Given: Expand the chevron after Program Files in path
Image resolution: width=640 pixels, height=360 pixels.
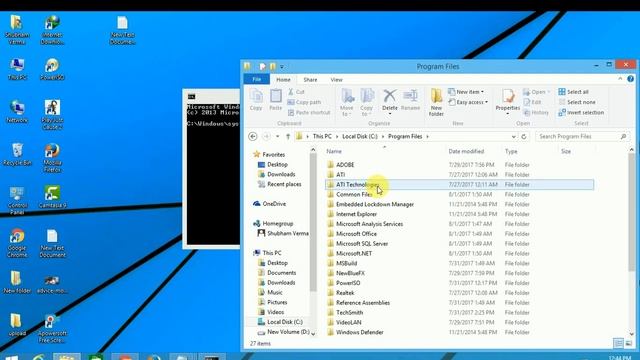Looking at the screenshot, I should click(x=427, y=136).
